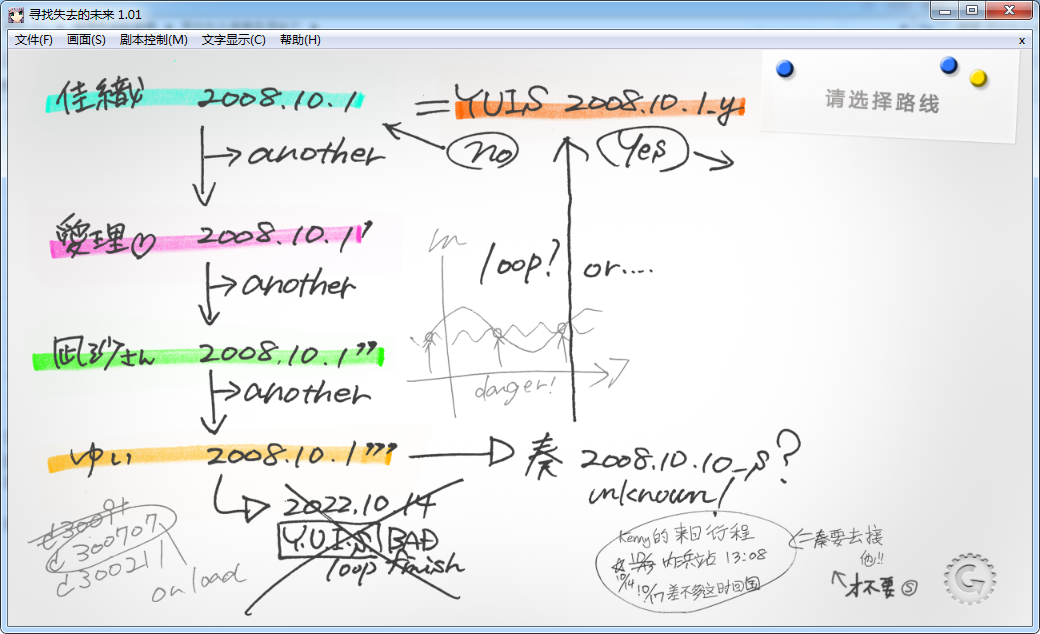Click the blue pushpin beside the yellow pin
The width and height of the screenshot is (1040, 634).
click(949, 65)
